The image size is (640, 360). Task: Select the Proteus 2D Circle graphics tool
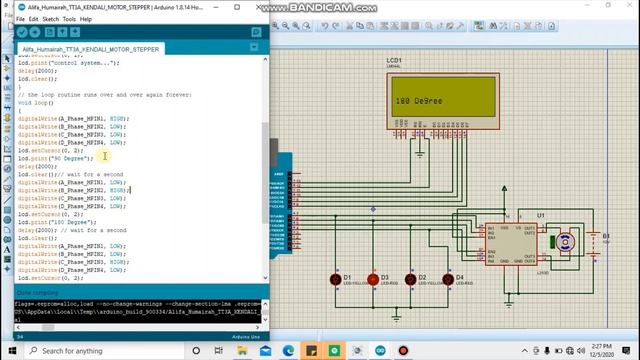[x=7, y=220]
